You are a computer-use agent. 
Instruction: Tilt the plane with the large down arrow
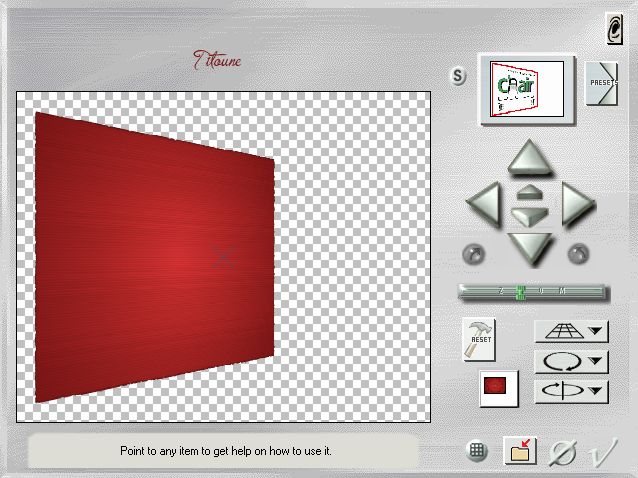coord(530,249)
